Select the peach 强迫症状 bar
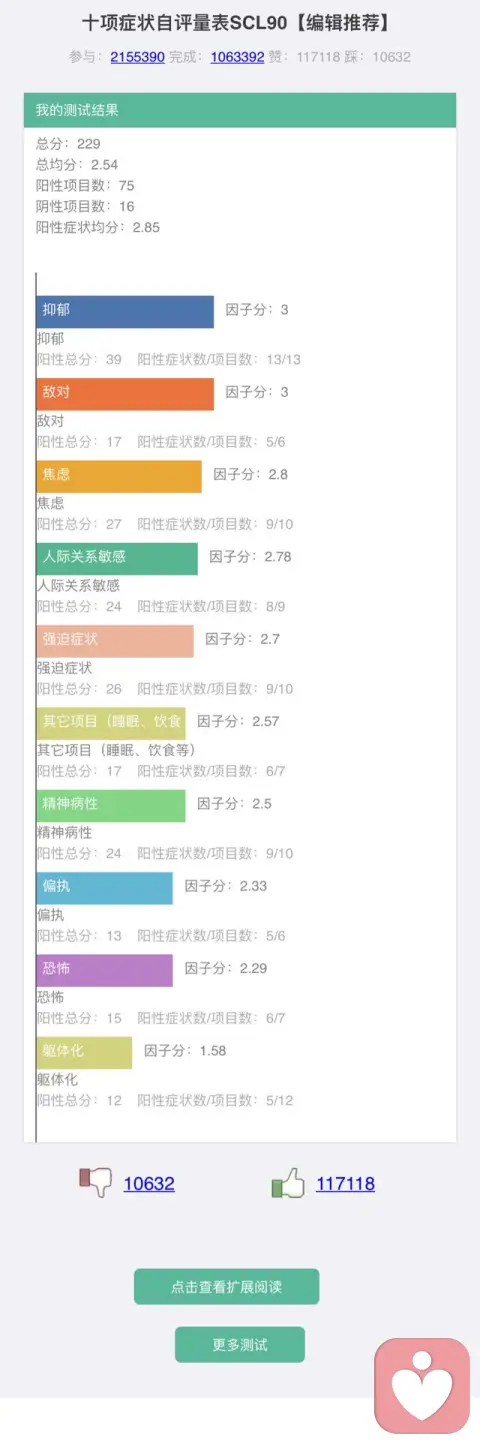The image size is (480, 1444). pyautogui.click(x=115, y=640)
